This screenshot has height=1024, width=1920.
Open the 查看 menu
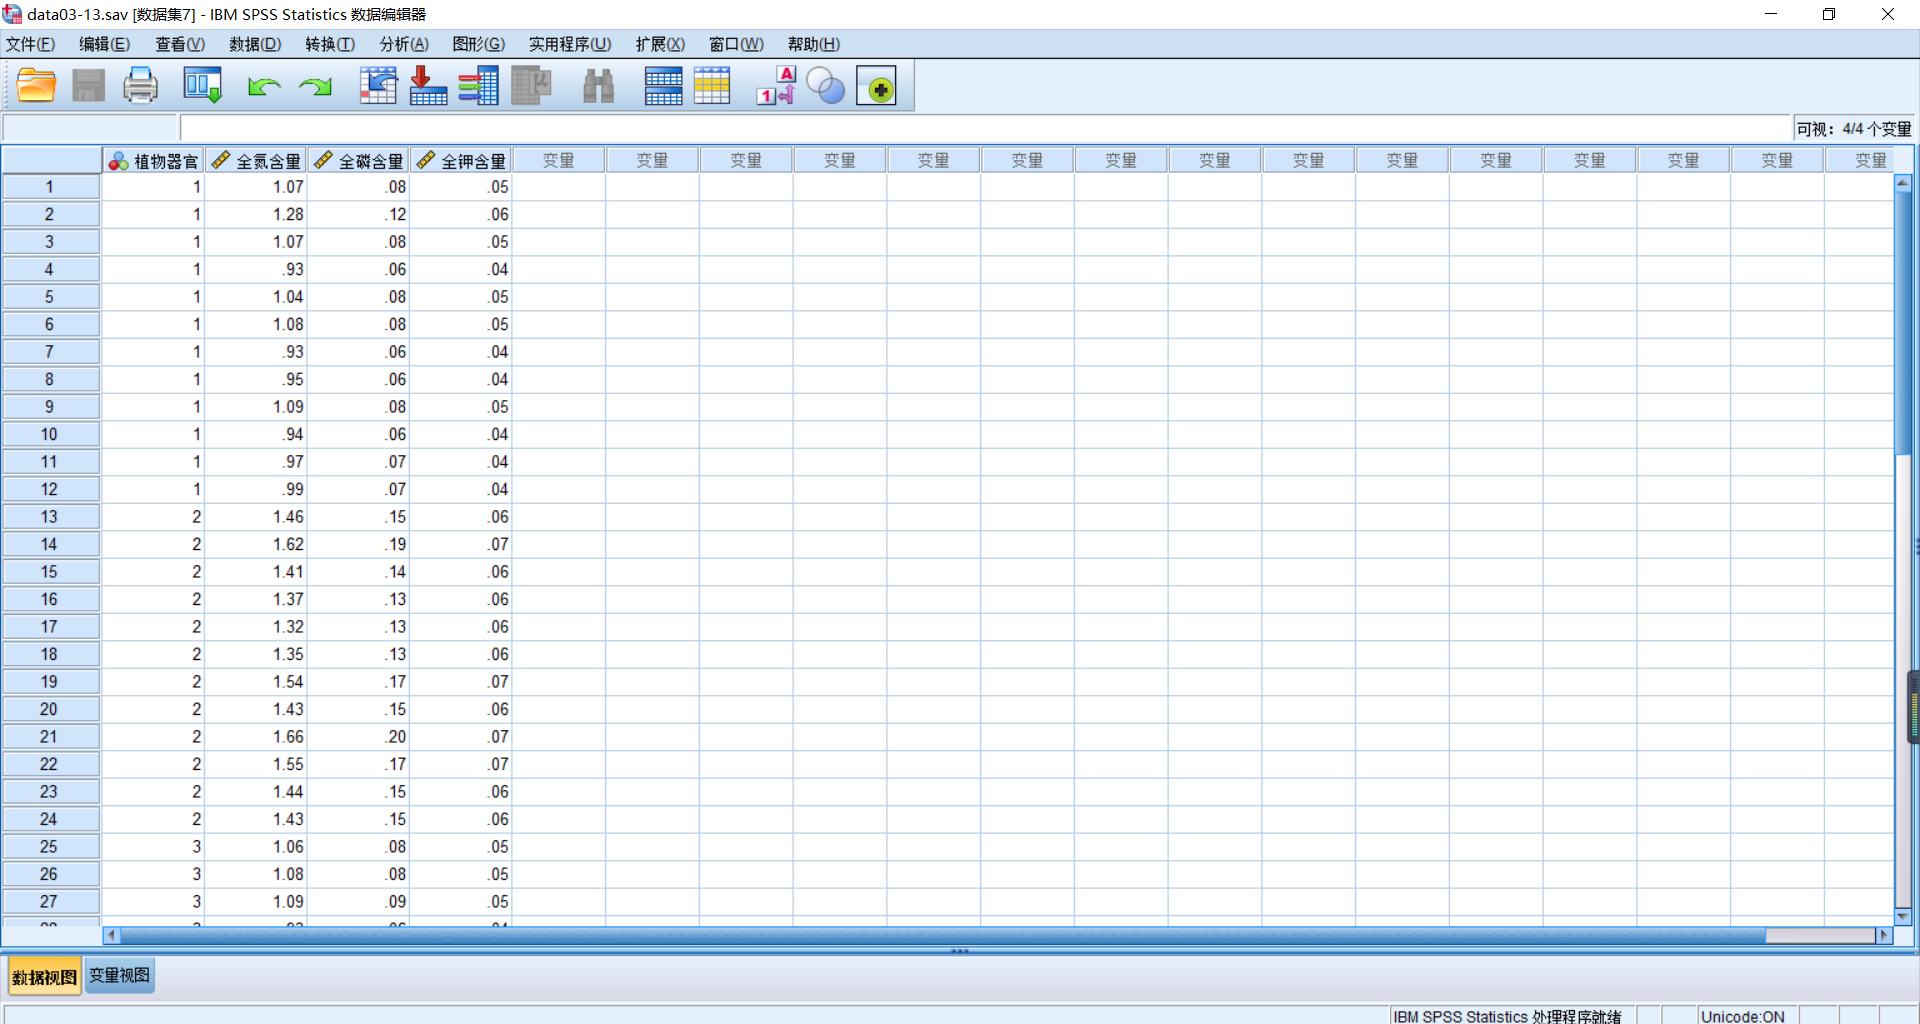tap(180, 44)
